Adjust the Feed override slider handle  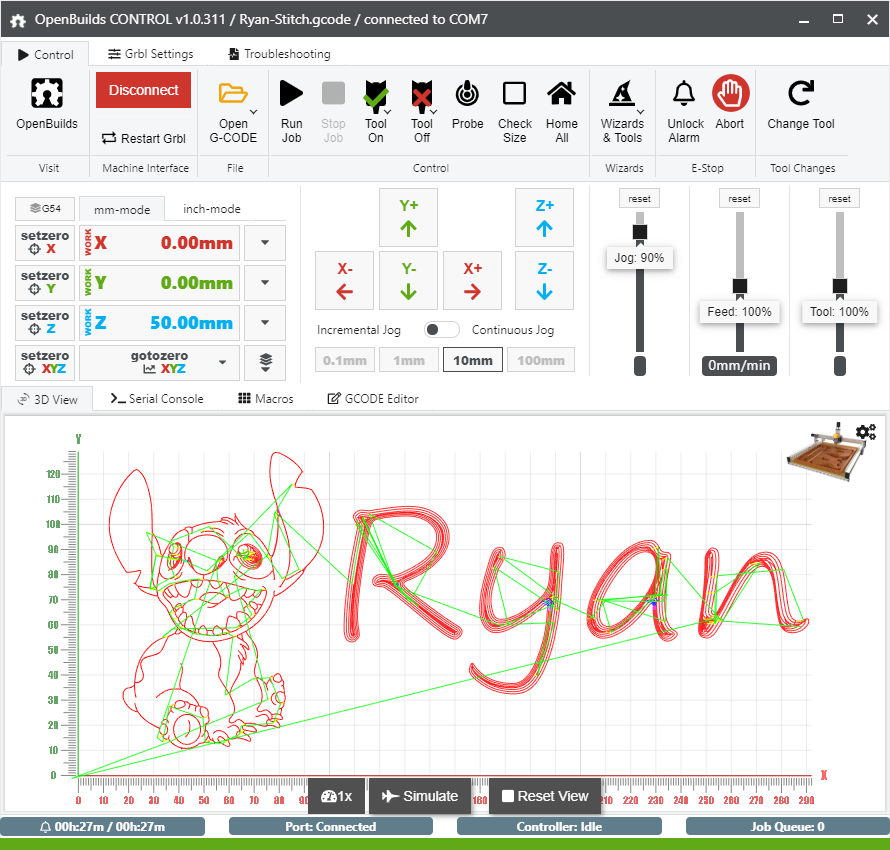(740, 287)
